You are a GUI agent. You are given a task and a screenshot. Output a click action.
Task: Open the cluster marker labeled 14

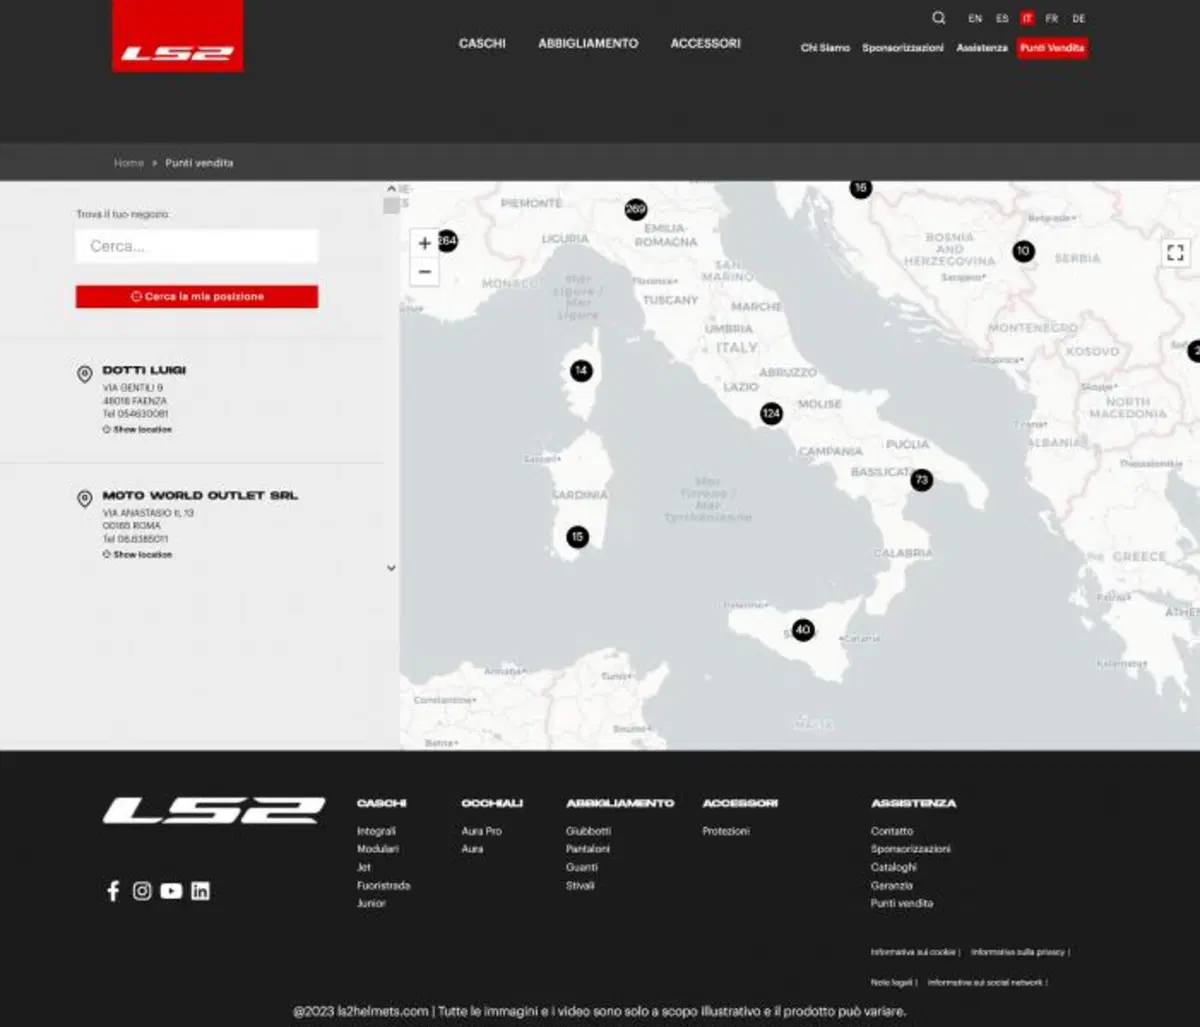pyautogui.click(x=581, y=371)
